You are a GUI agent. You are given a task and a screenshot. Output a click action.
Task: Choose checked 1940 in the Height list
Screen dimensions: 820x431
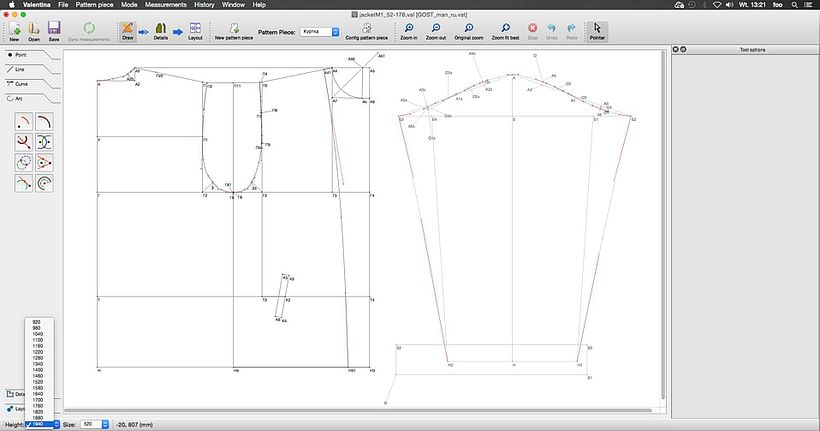click(39, 424)
